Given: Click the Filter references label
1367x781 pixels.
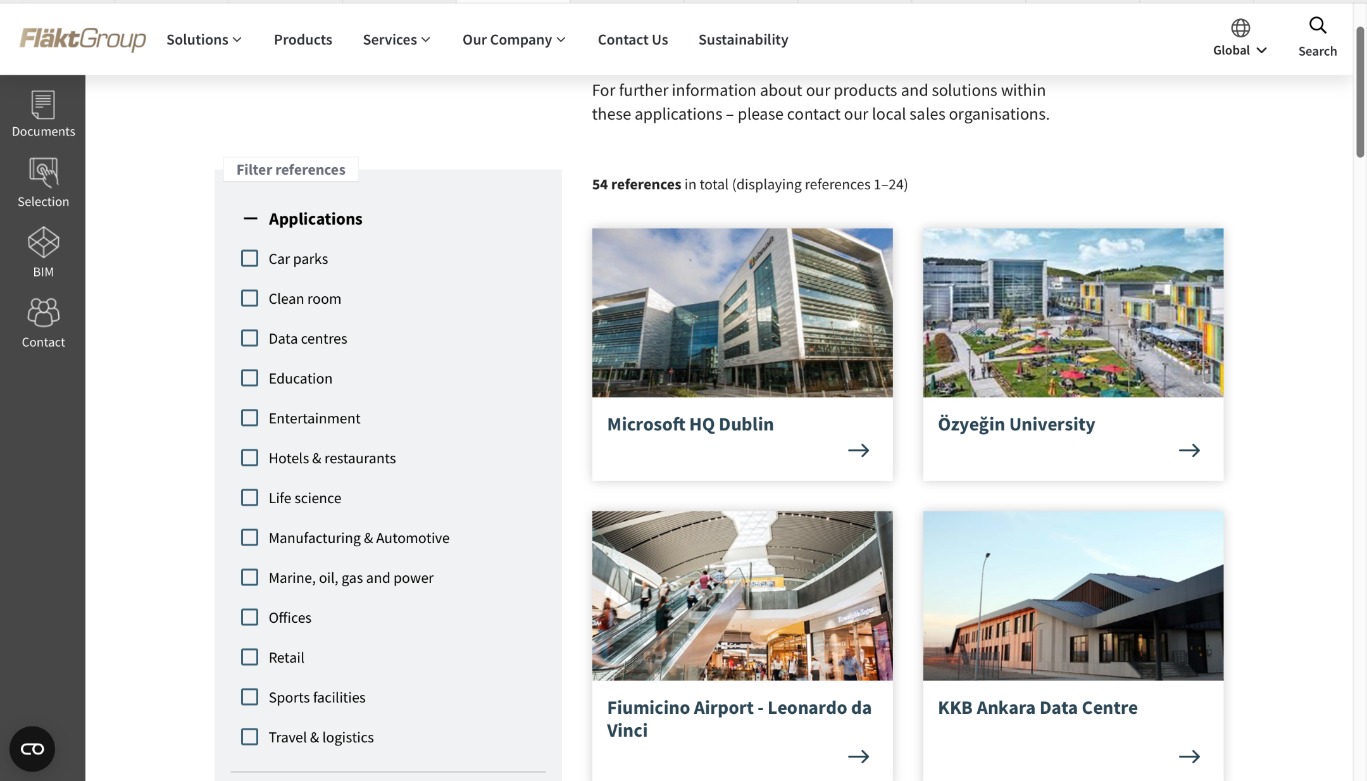Looking at the screenshot, I should coord(291,170).
